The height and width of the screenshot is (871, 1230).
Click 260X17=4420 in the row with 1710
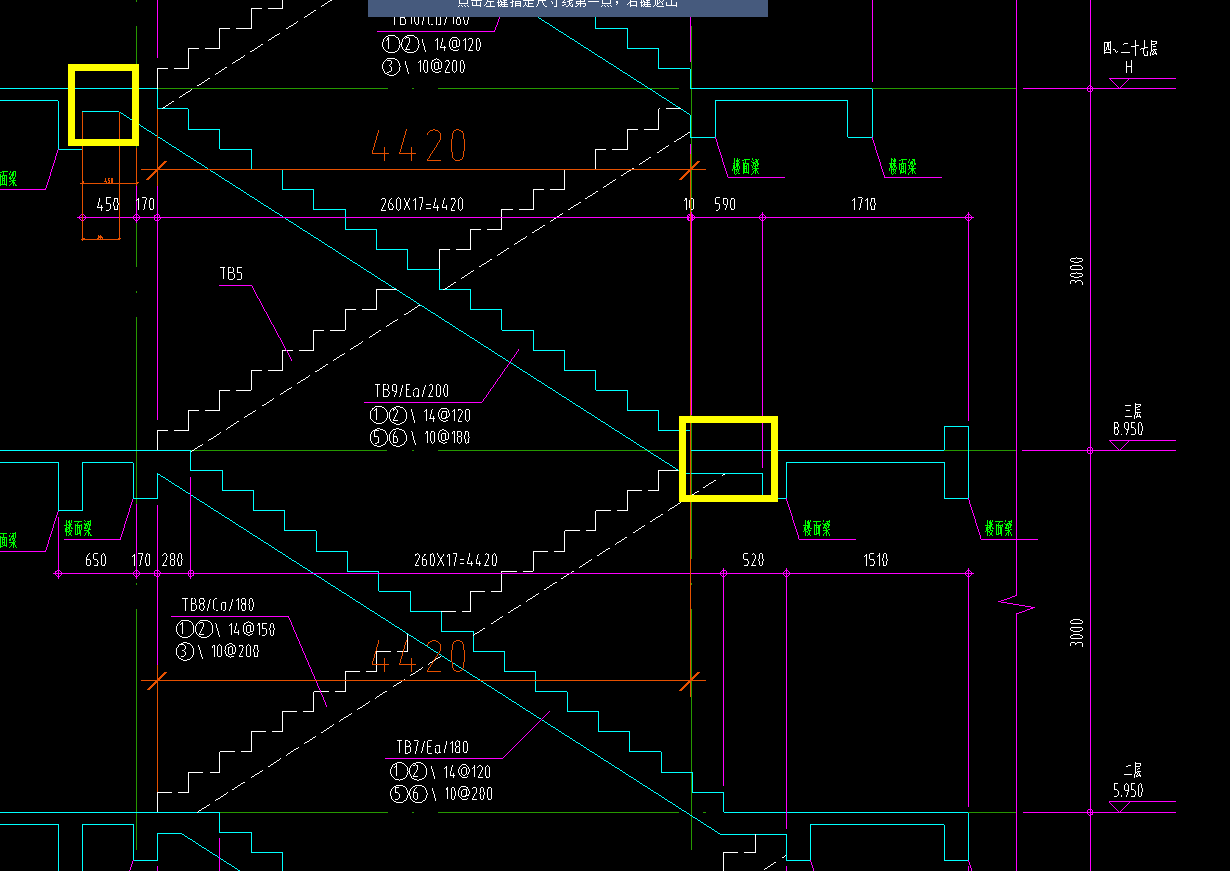pyautogui.click(x=422, y=204)
